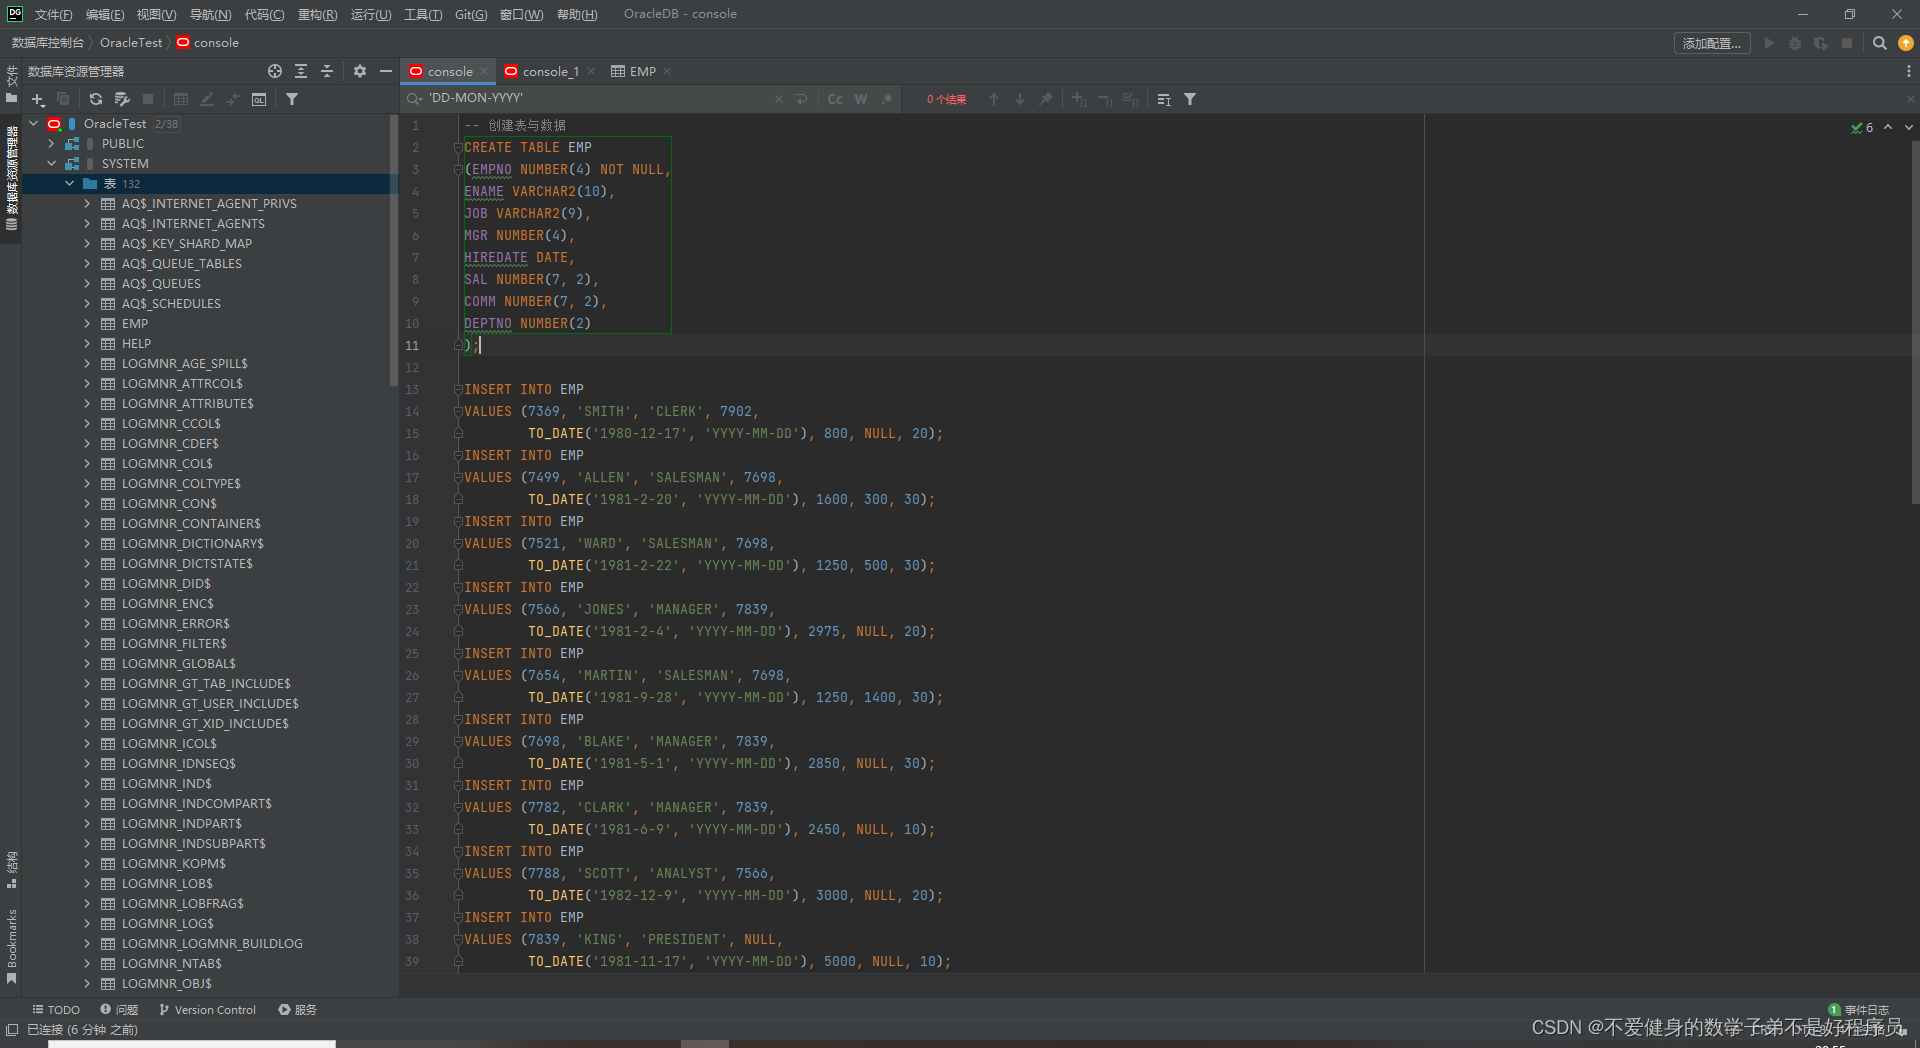Click the tool windows toggle icon in status bar corner
1920x1048 pixels.
12,1029
